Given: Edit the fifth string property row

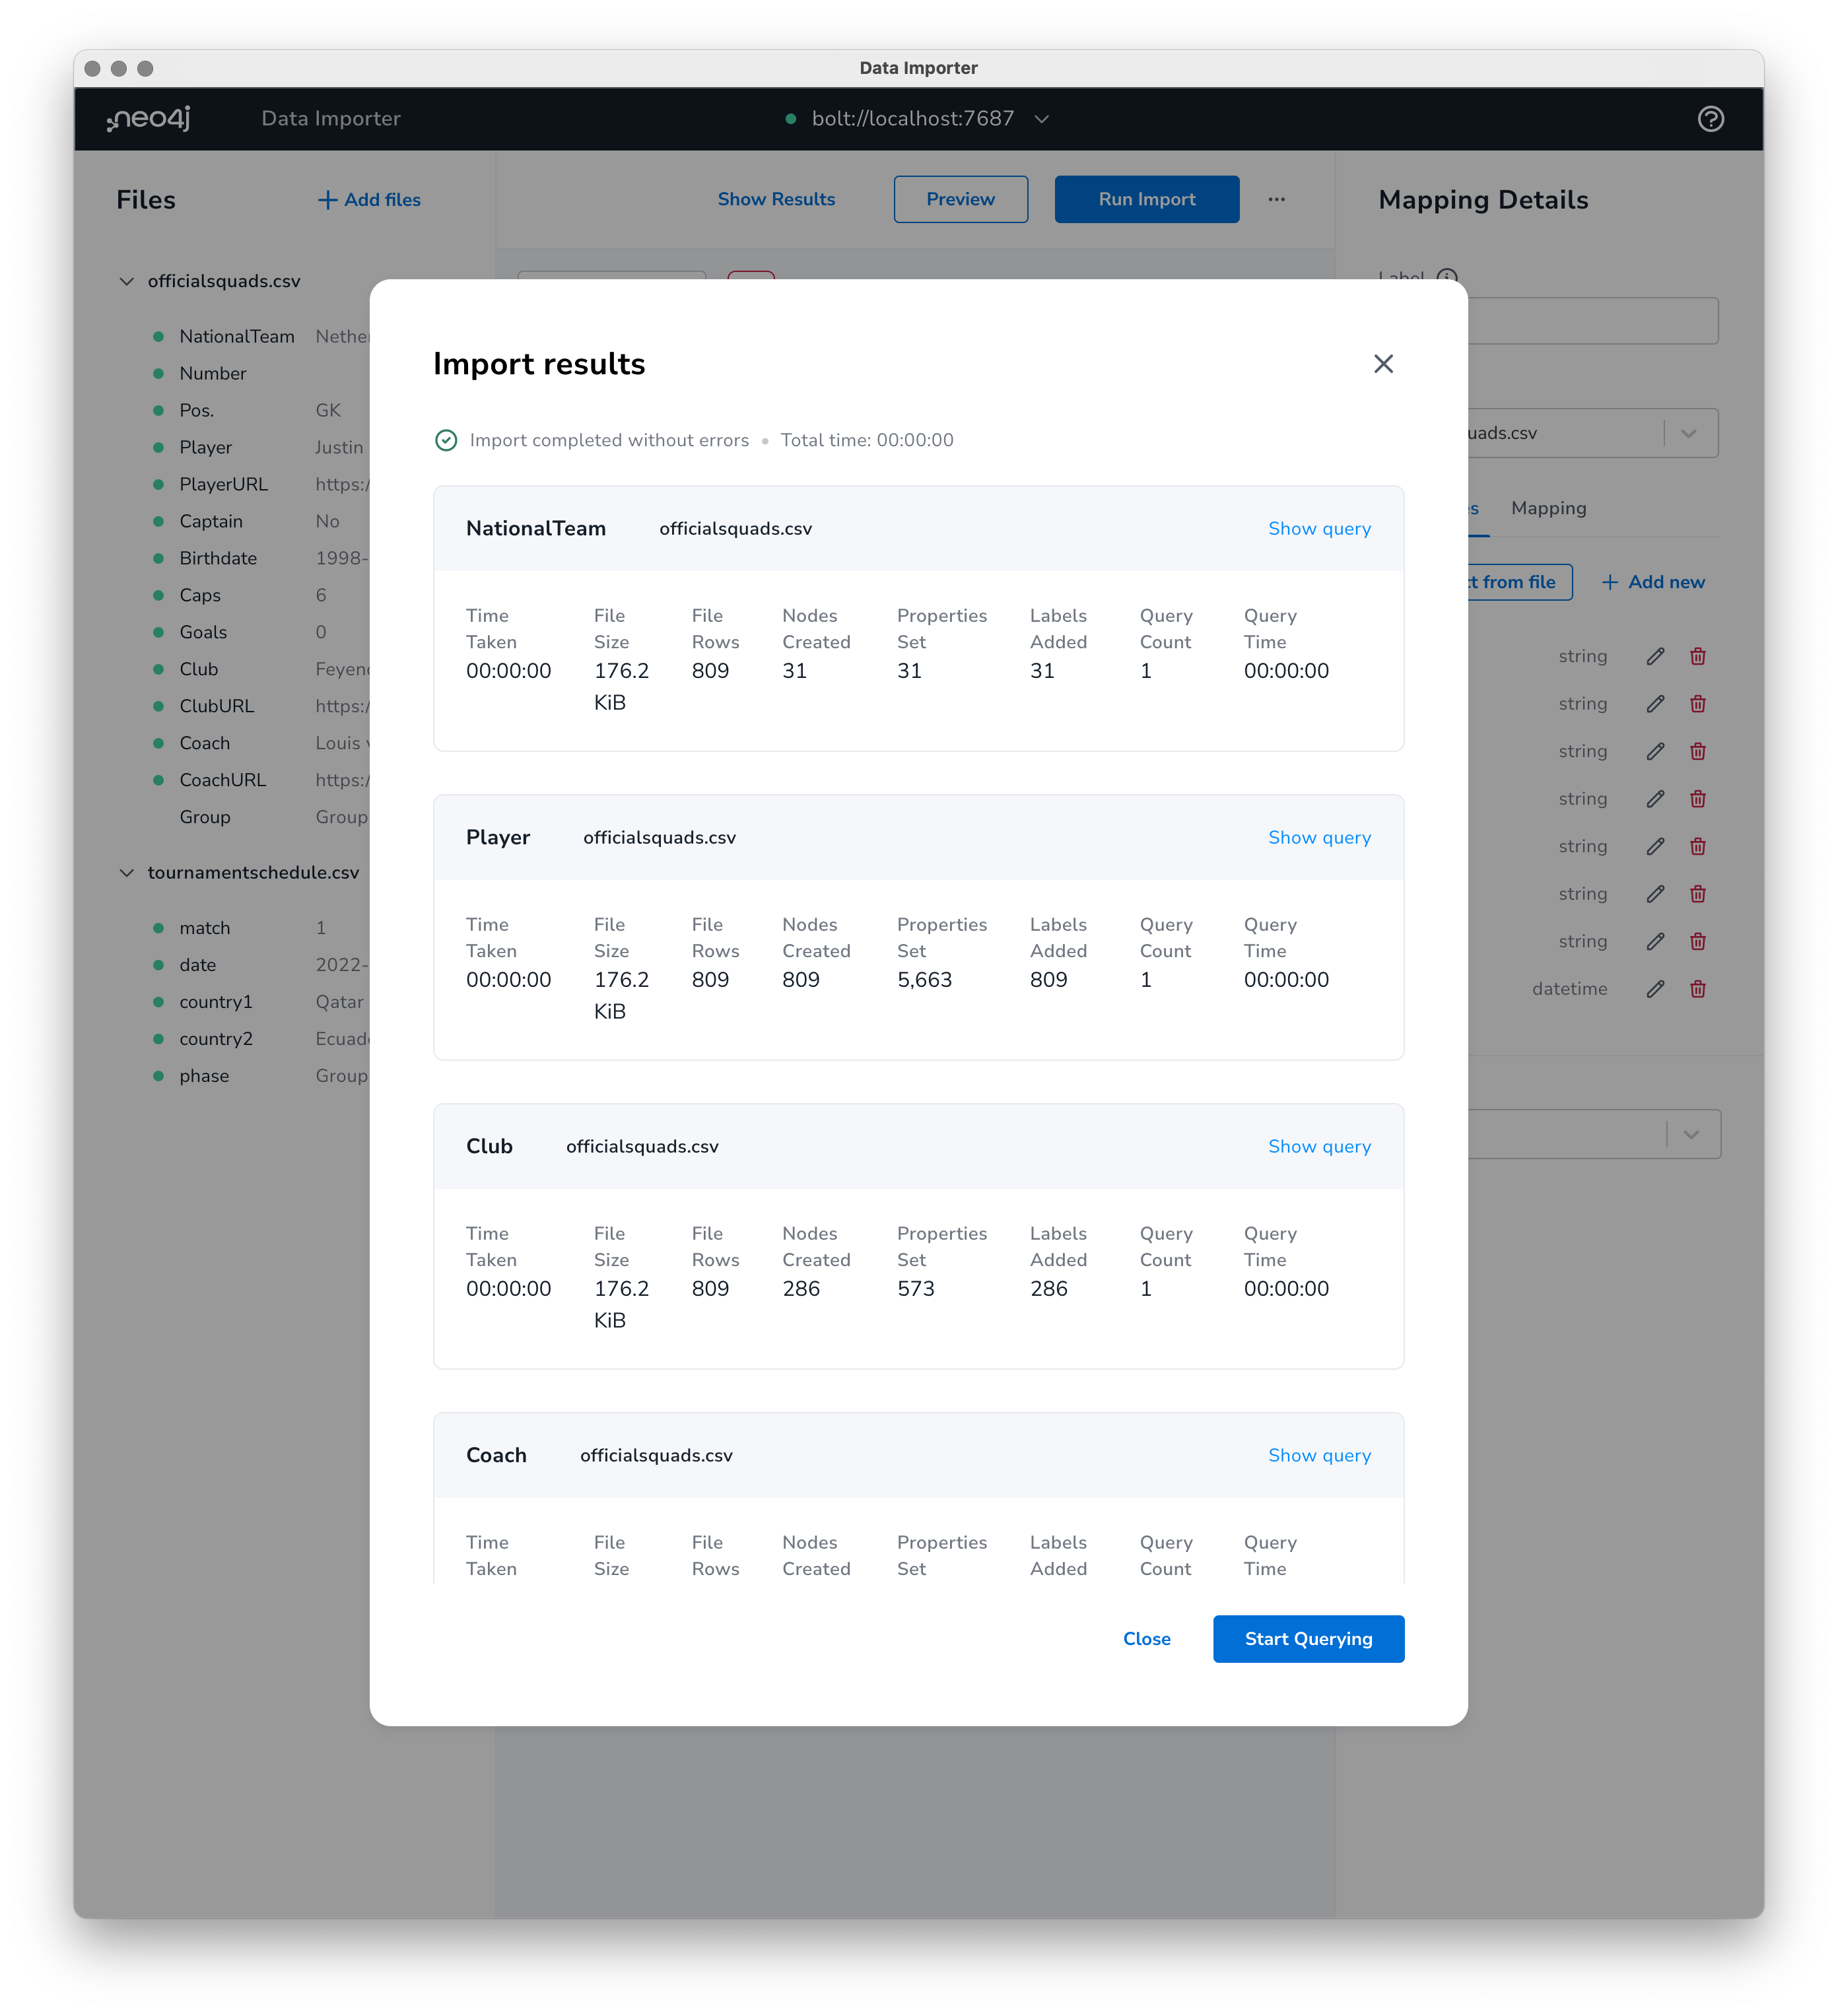Looking at the screenshot, I should coord(1655,846).
